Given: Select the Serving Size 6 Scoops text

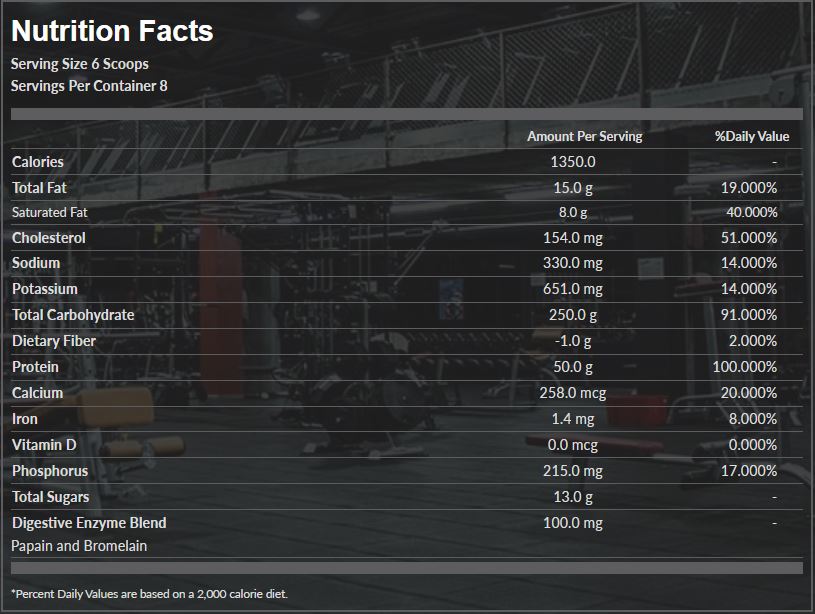Looking at the screenshot, I should tap(80, 64).
